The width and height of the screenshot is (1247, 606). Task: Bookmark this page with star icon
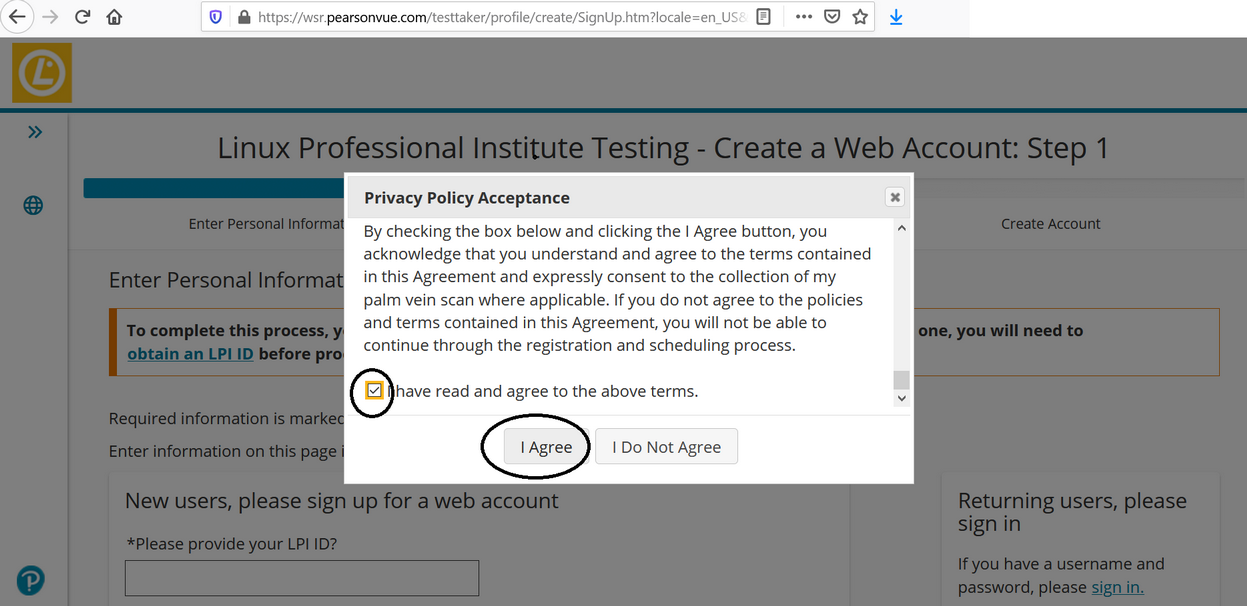pyautogui.click(x=860, y=17)
